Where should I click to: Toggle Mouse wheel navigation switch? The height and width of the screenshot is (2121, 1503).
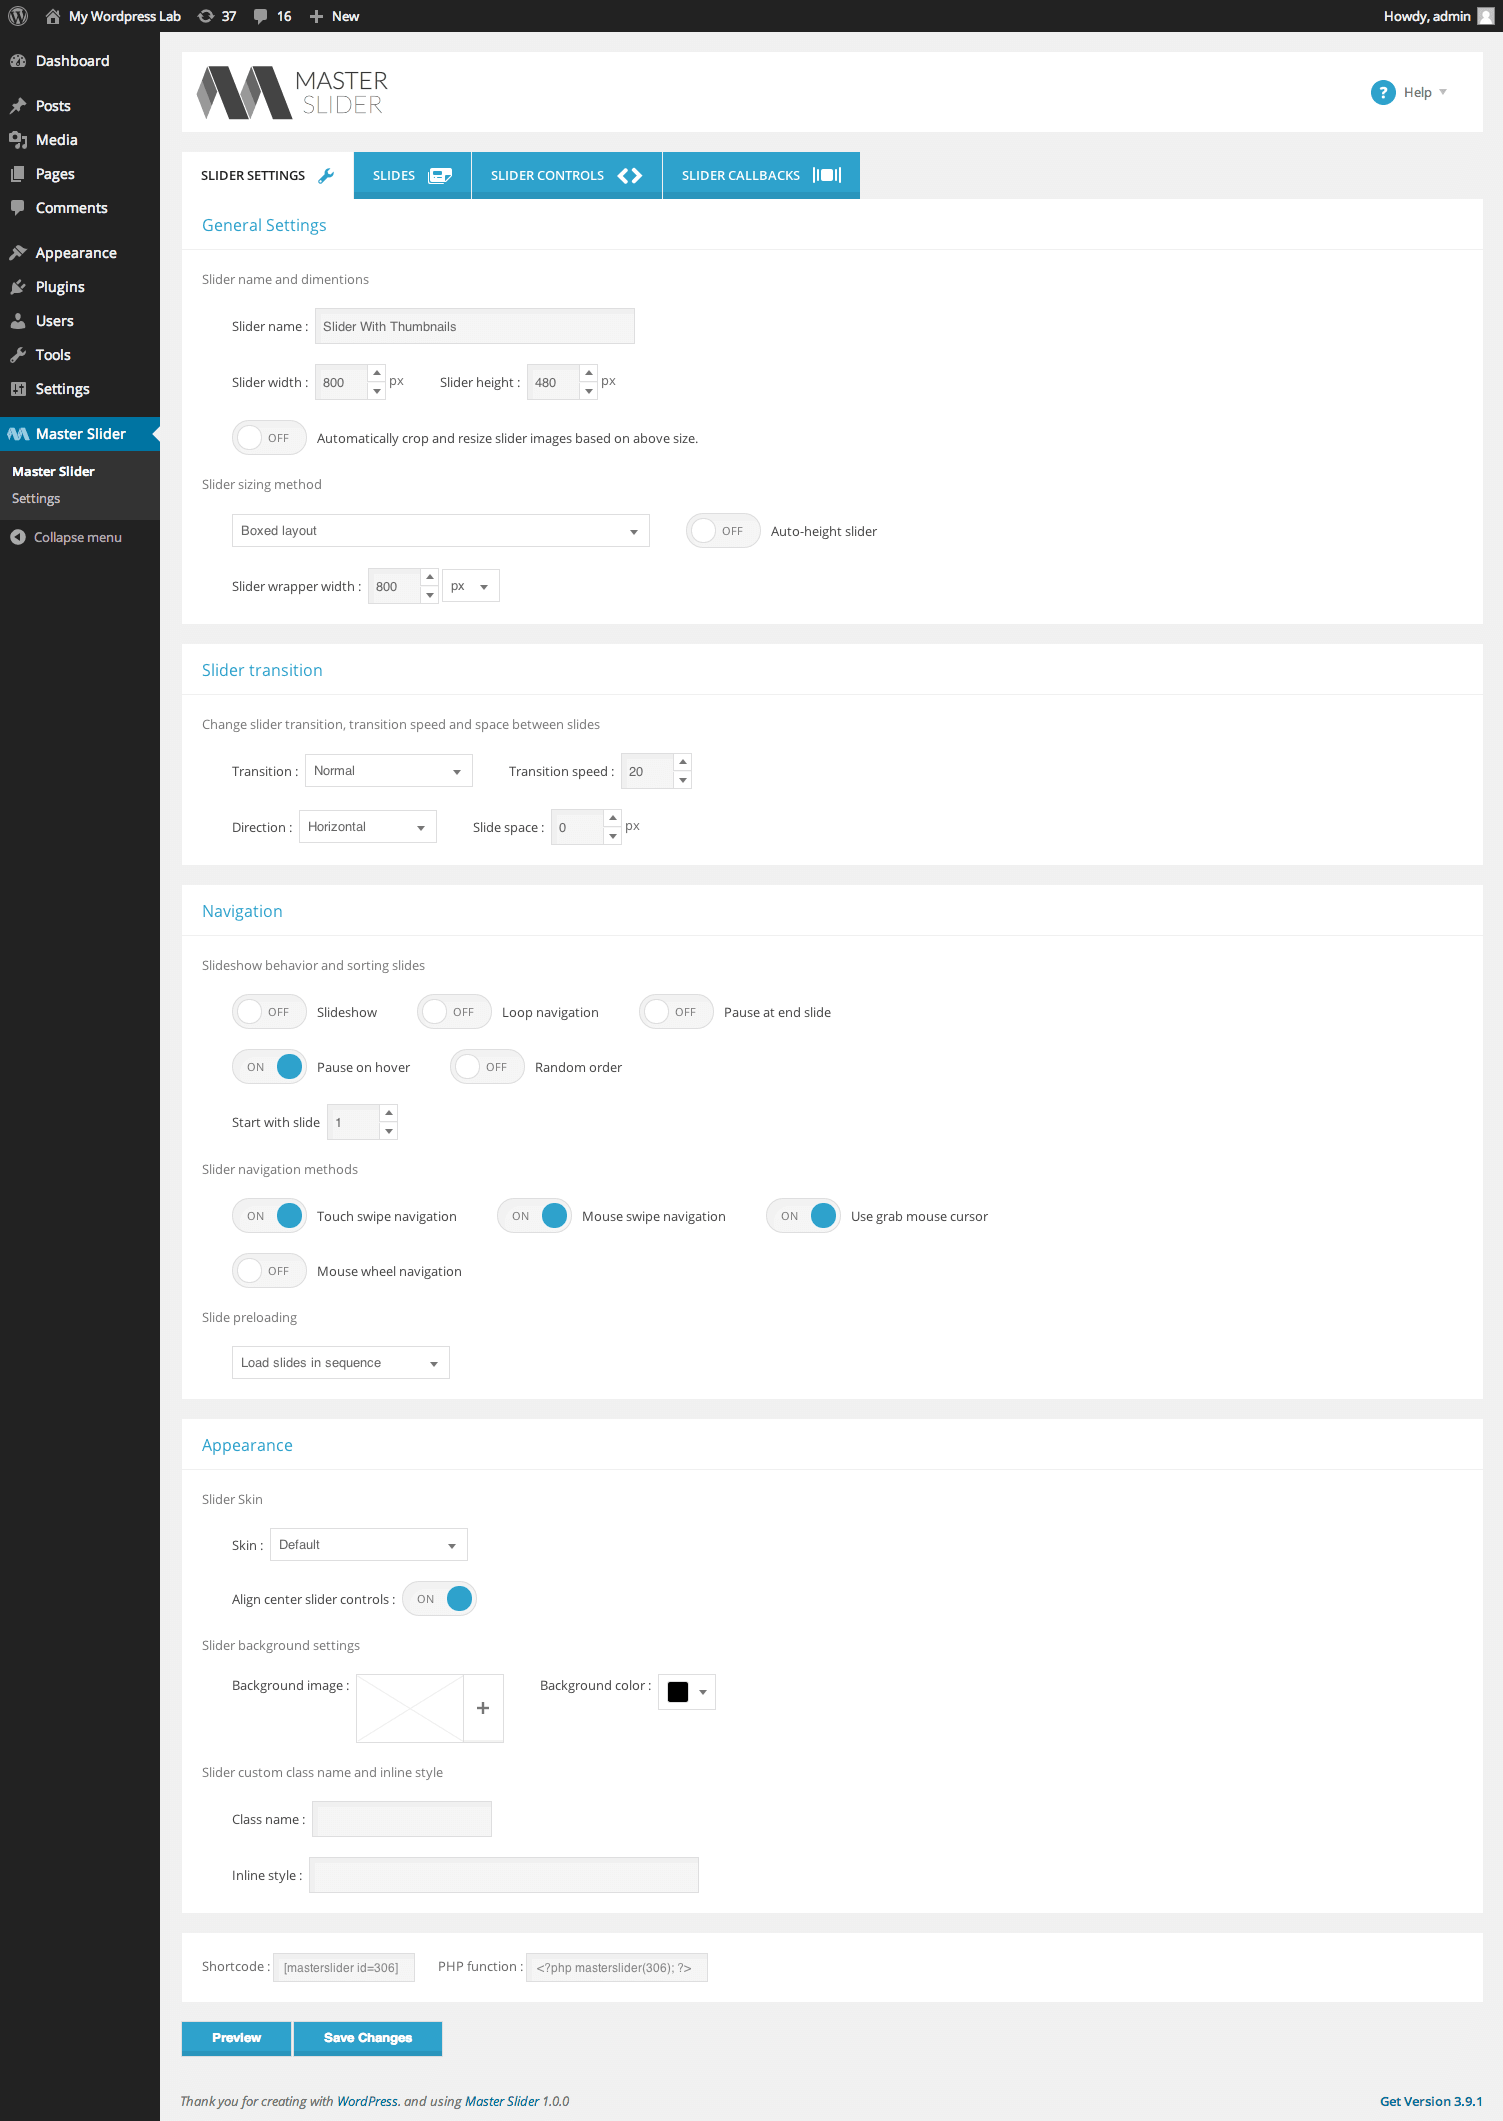pyautogui.click(x=269, y=1271)
